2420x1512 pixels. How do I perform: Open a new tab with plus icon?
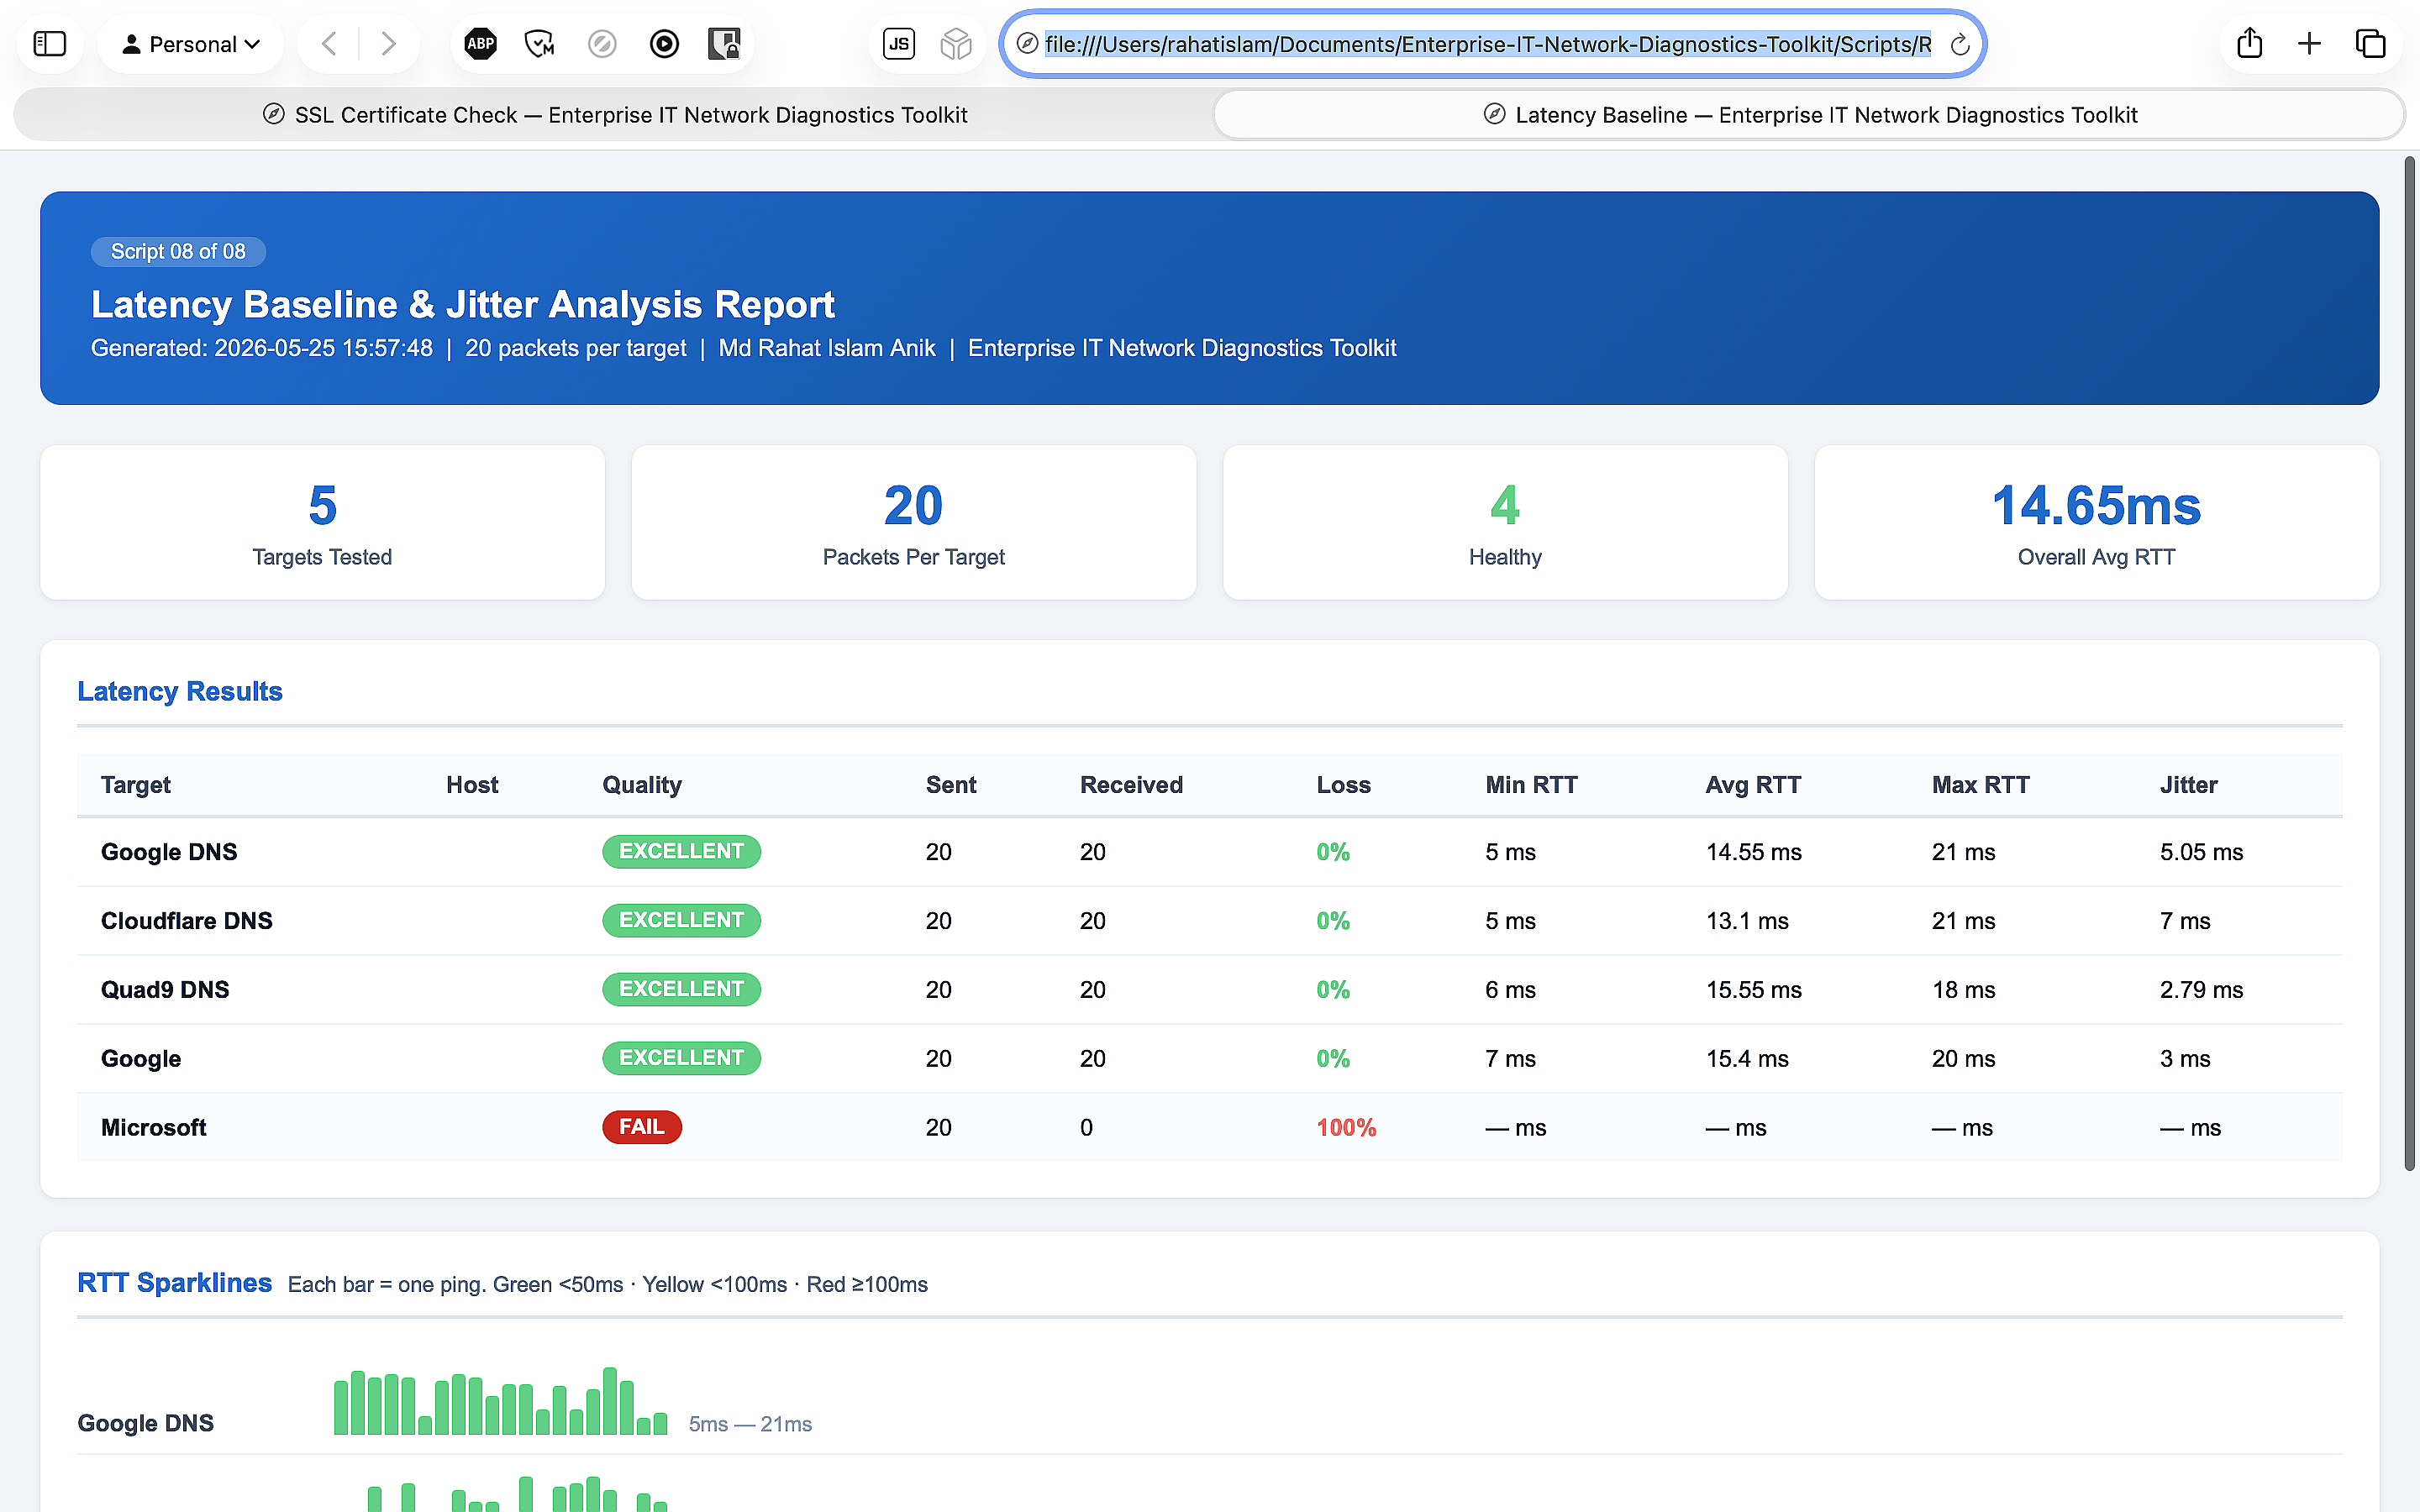[x=2309, y=44]
